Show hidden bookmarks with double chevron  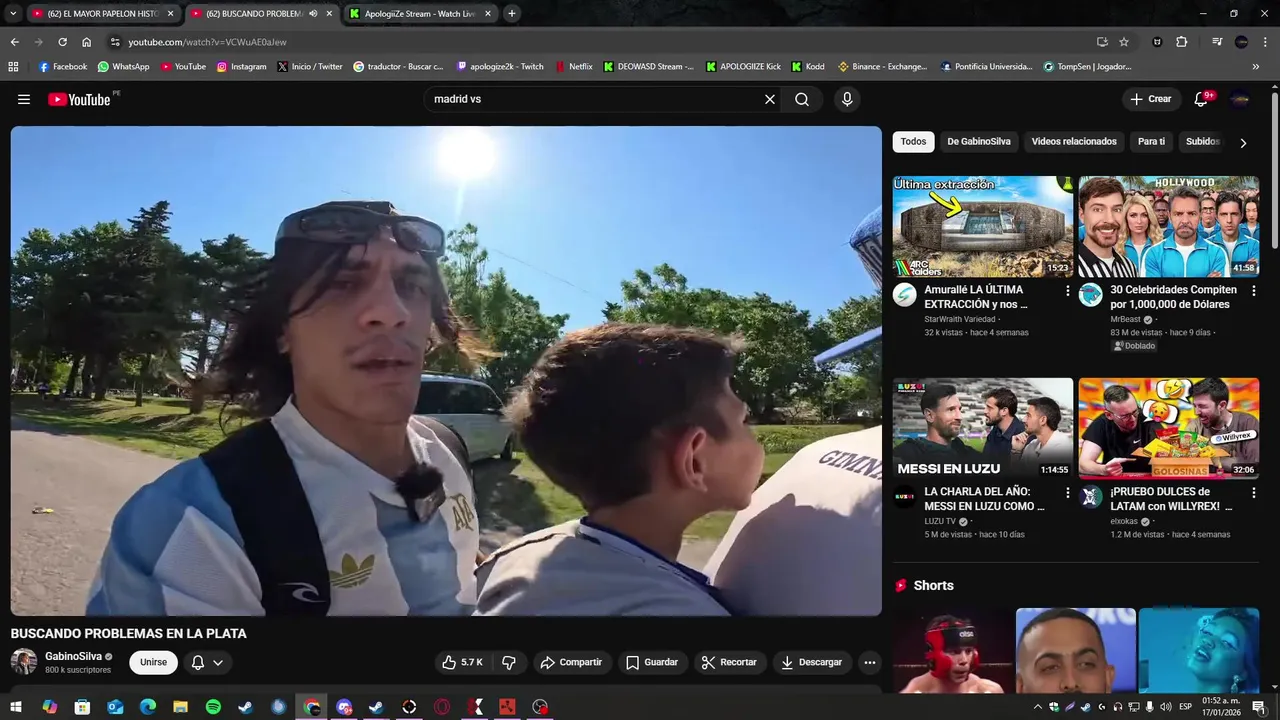pos(1256,67)
